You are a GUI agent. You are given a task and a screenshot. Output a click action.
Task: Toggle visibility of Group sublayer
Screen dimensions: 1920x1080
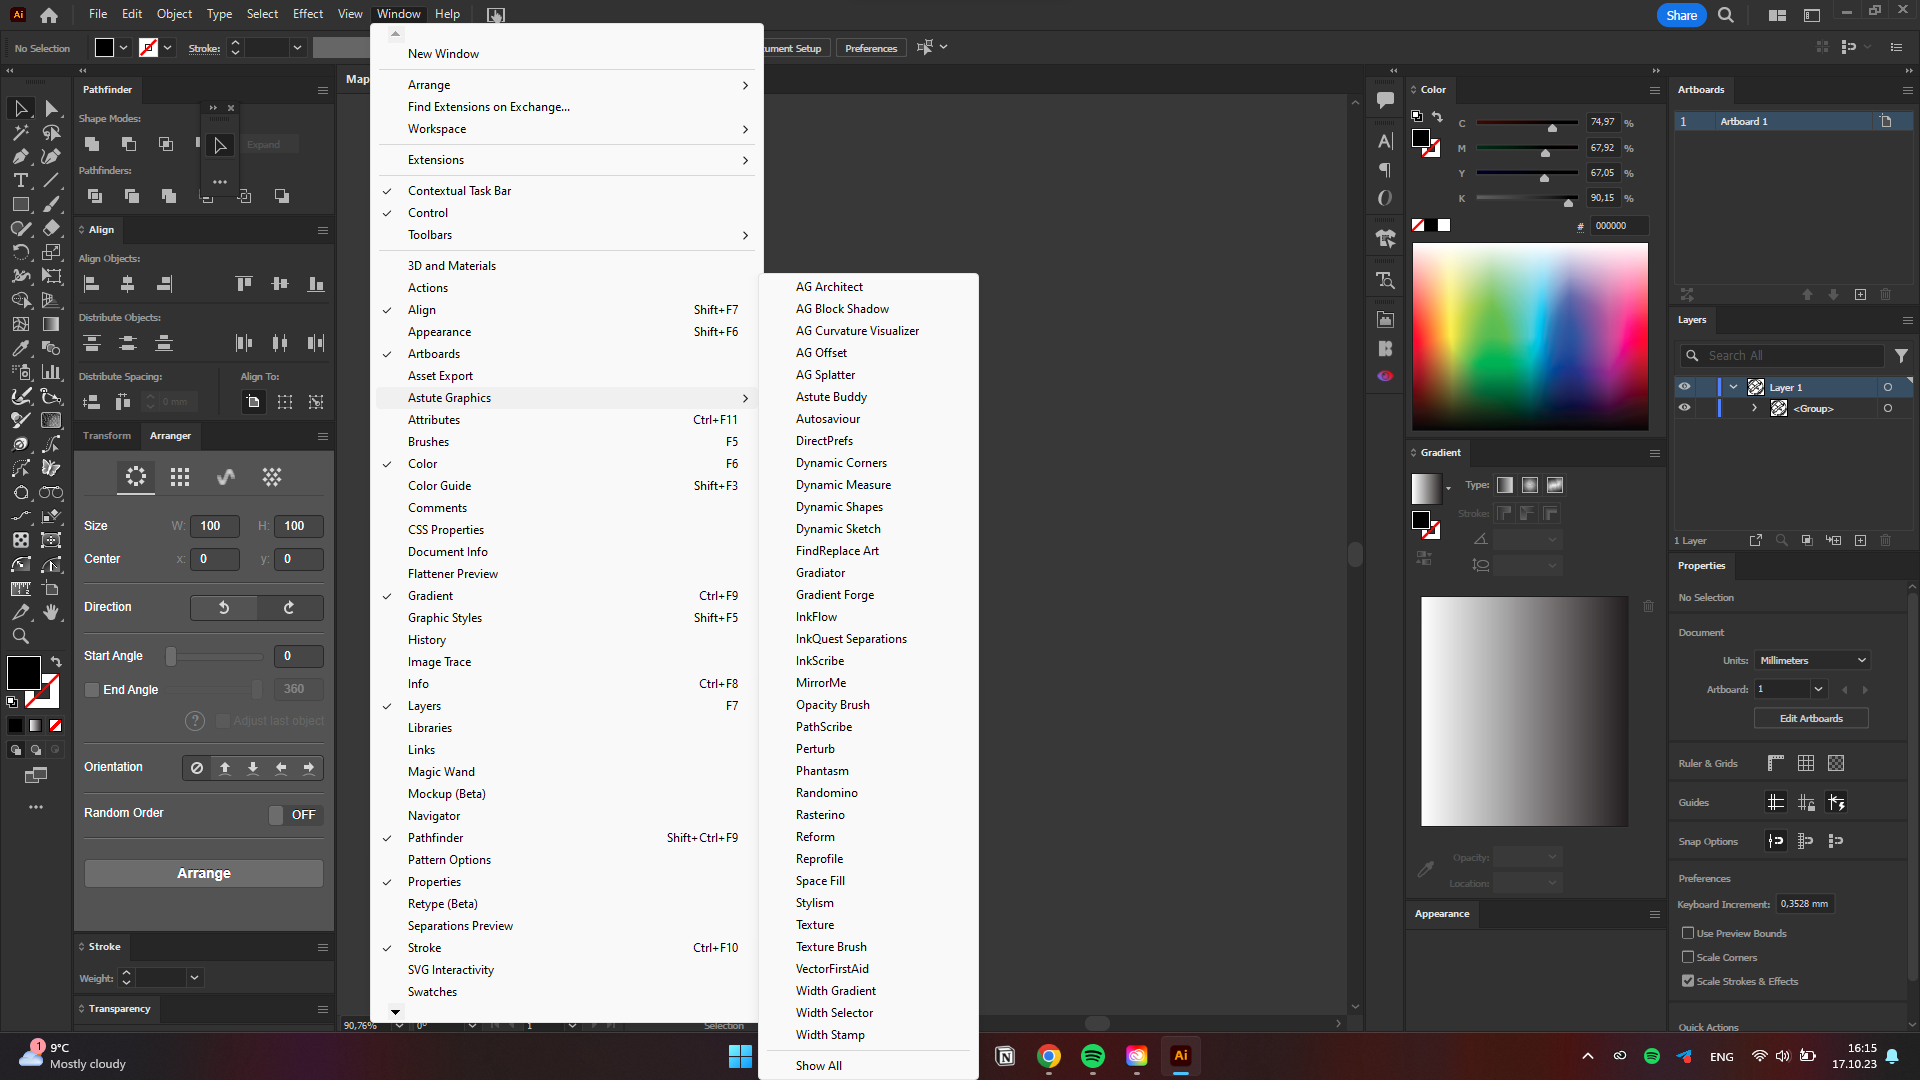tap(1684, 408)
